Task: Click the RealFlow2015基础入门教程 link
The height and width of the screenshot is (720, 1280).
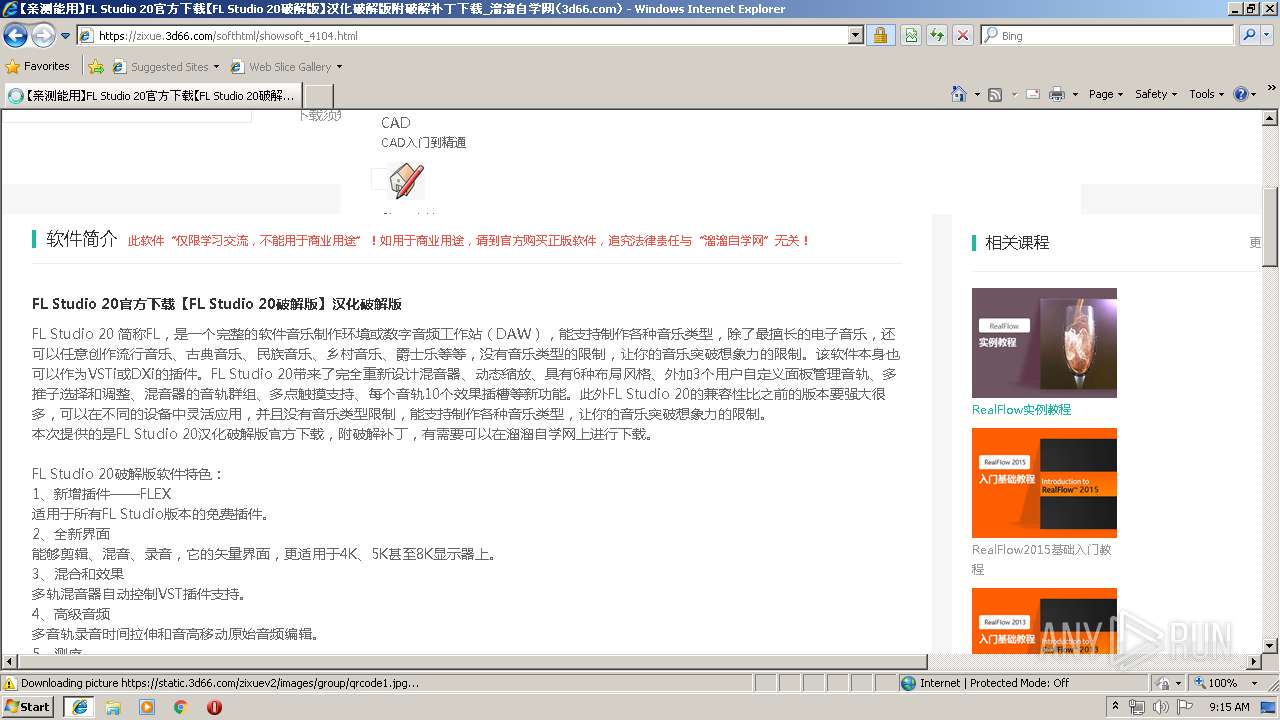Action: 1041,559
